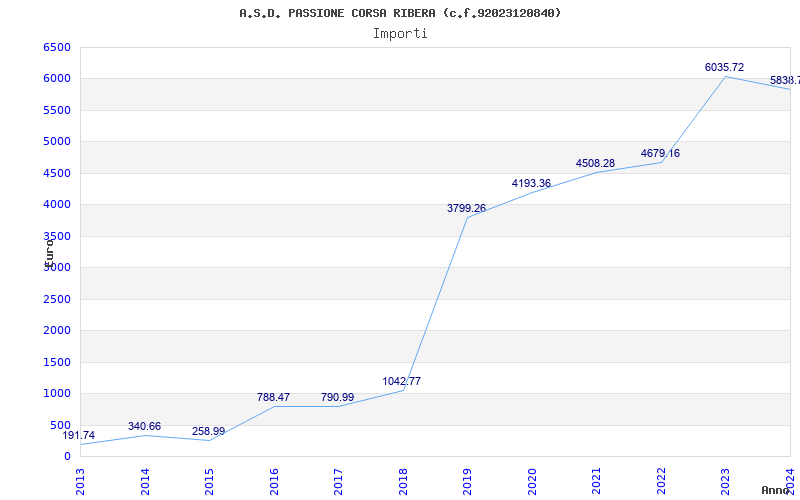
Task: Click the 4679.16 data label
Action: (x=660, y=154)
